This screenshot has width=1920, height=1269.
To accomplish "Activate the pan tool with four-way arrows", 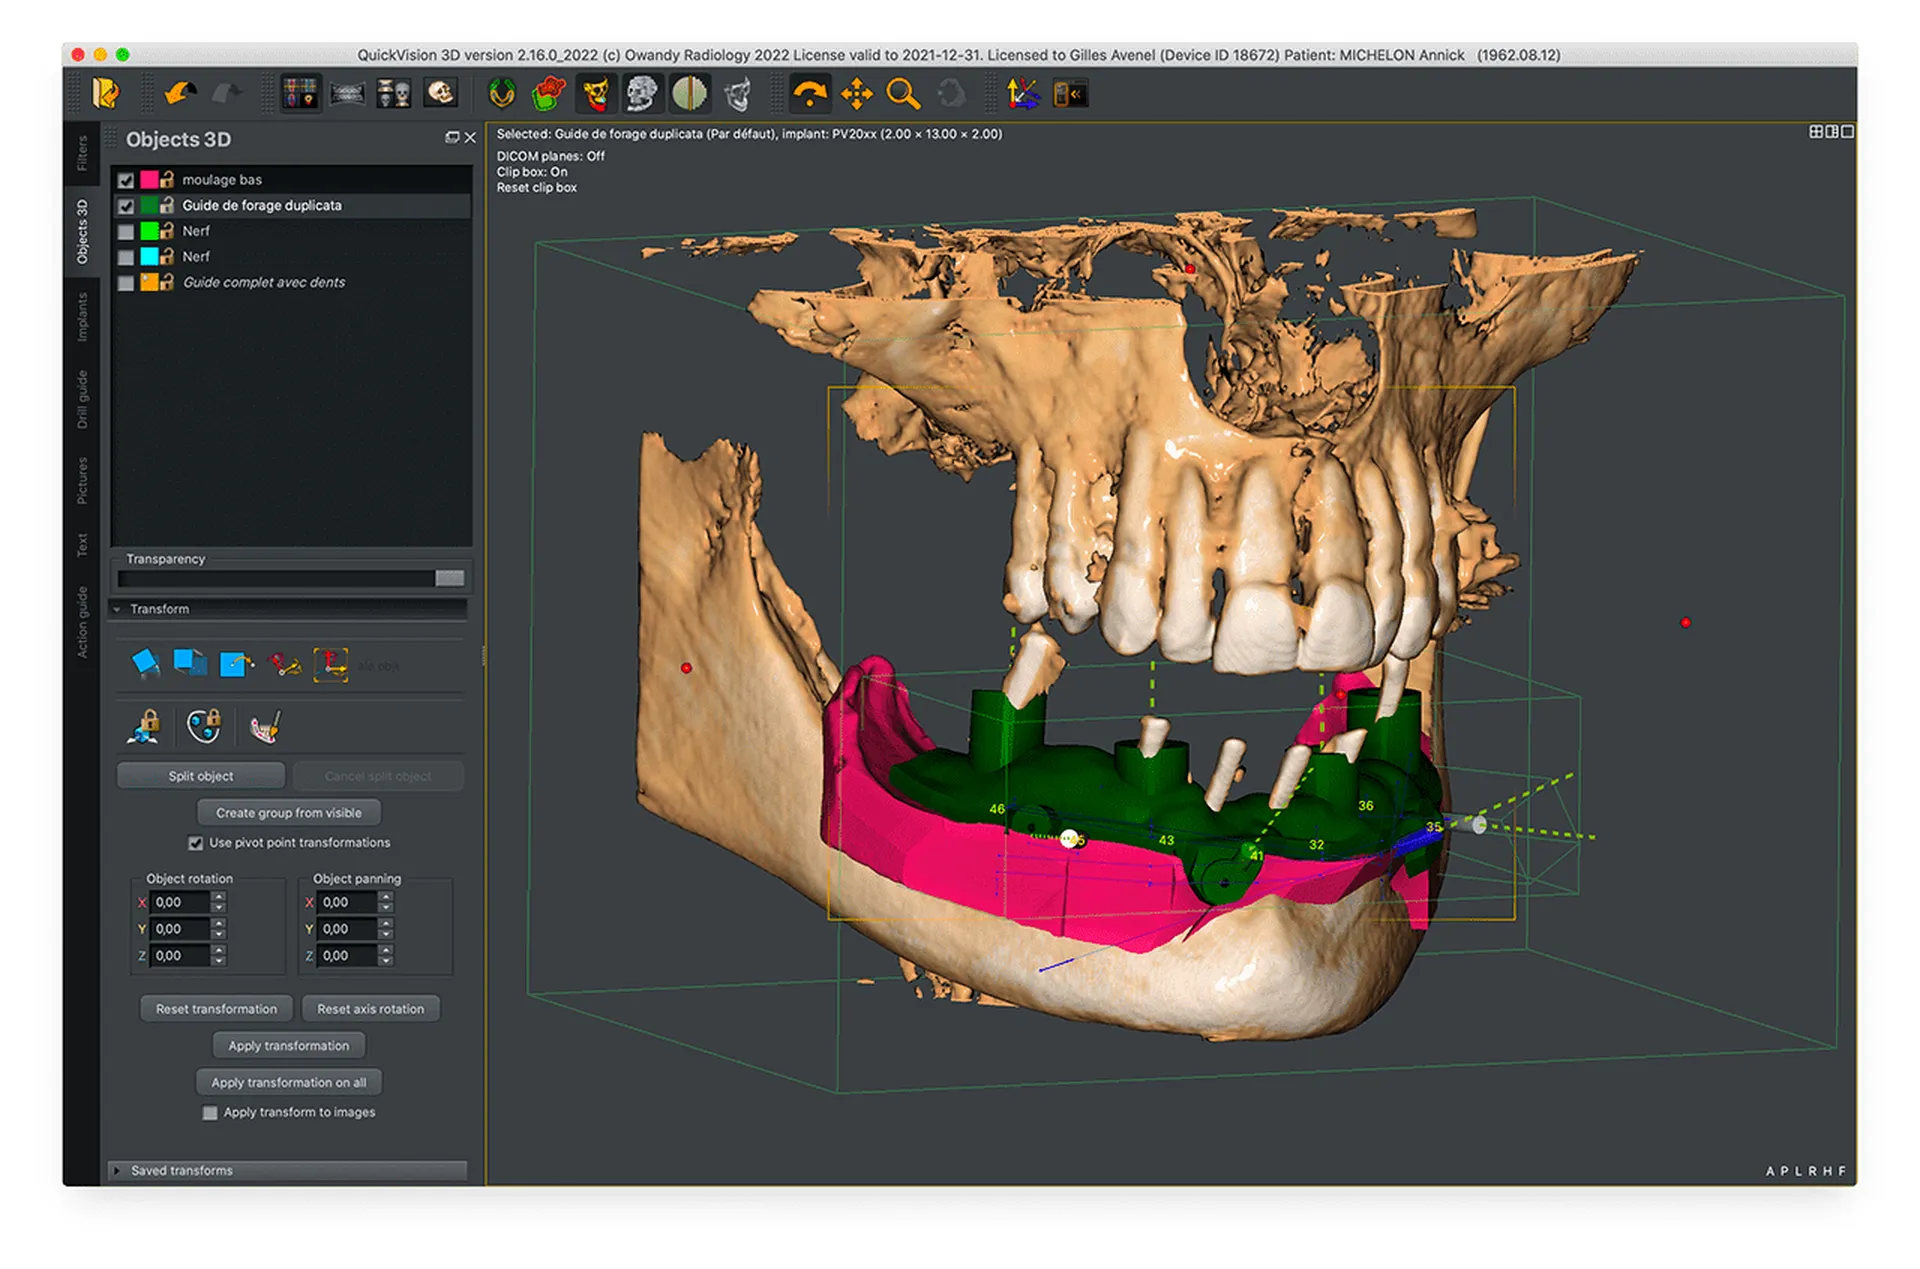I will (x=856, y=92).
